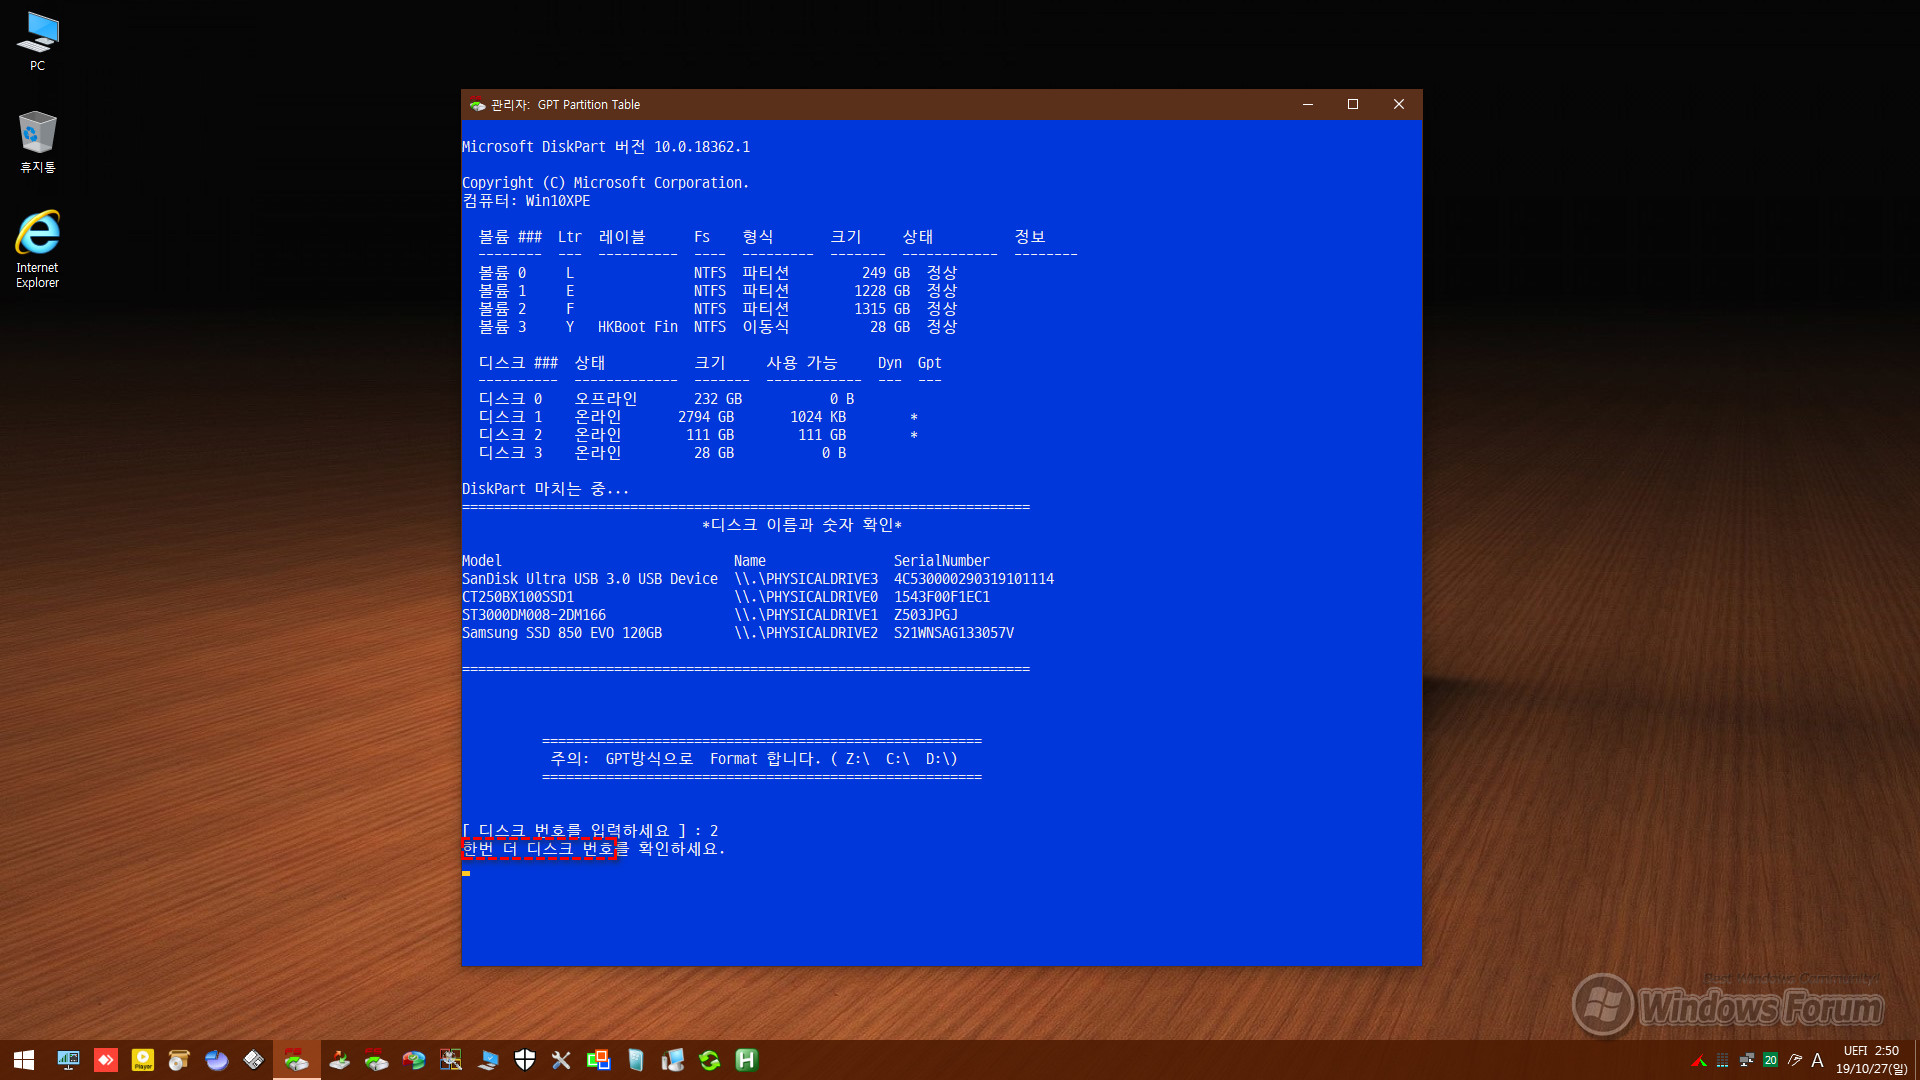Select the Recycle Bin desktop icon
The width and height of the screenshot is (1920, 1080).
pyautogui.click(x=38, y=142)
